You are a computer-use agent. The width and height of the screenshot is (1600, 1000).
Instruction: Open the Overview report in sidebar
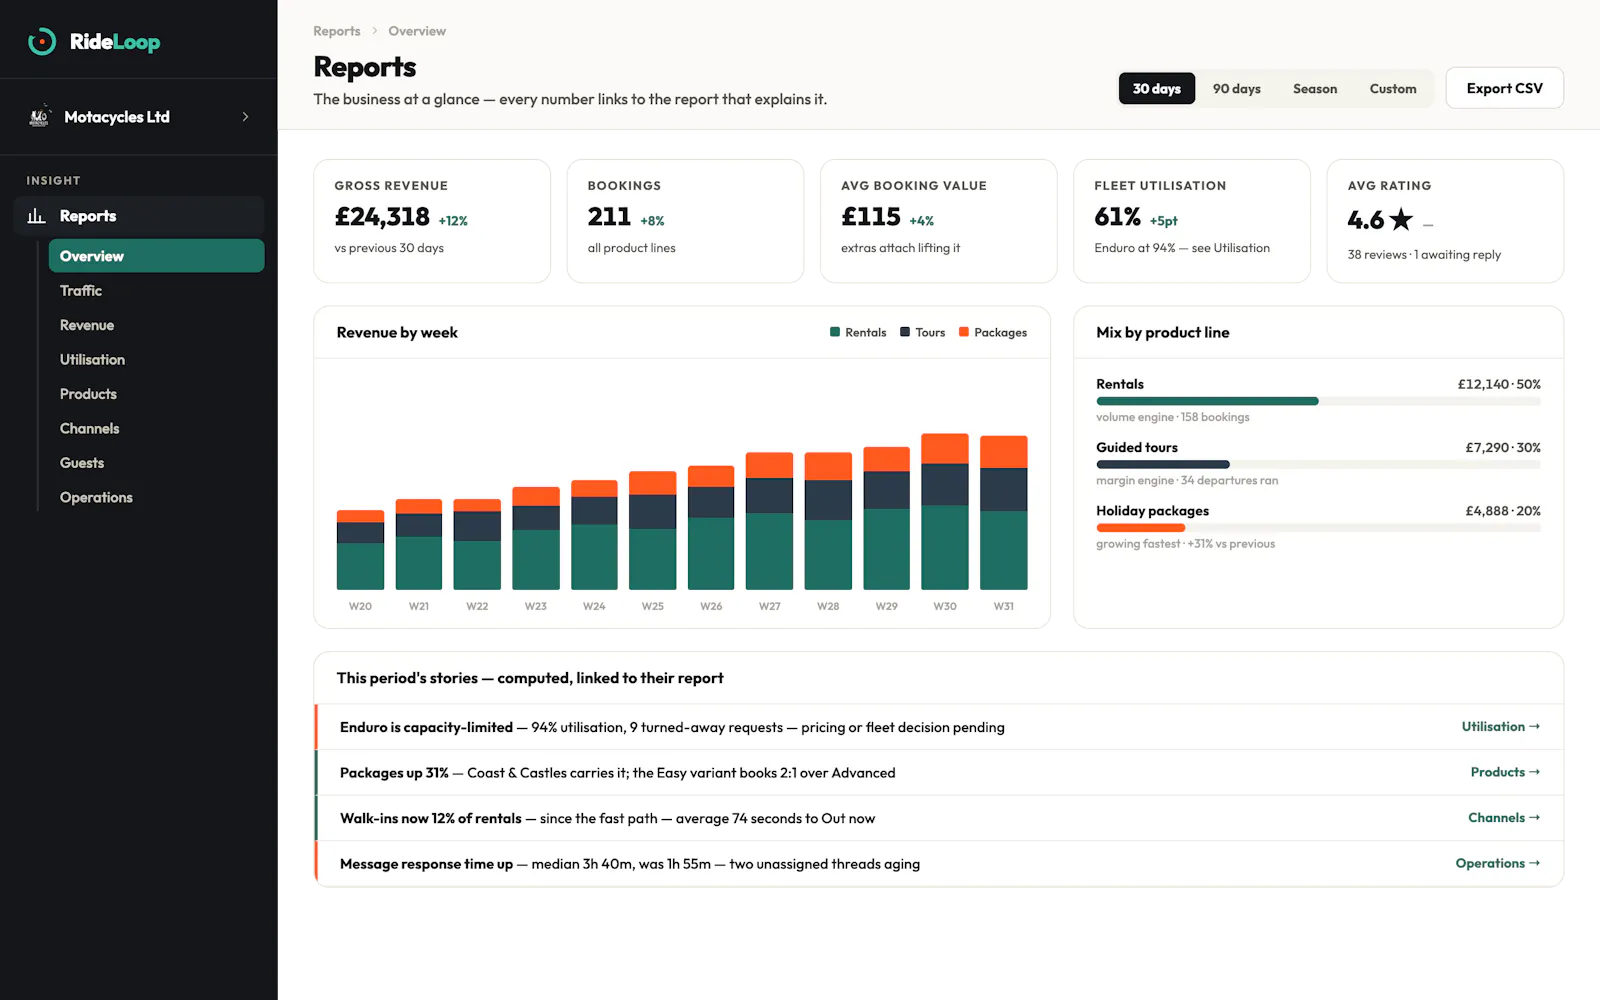[x=157, y=256]
